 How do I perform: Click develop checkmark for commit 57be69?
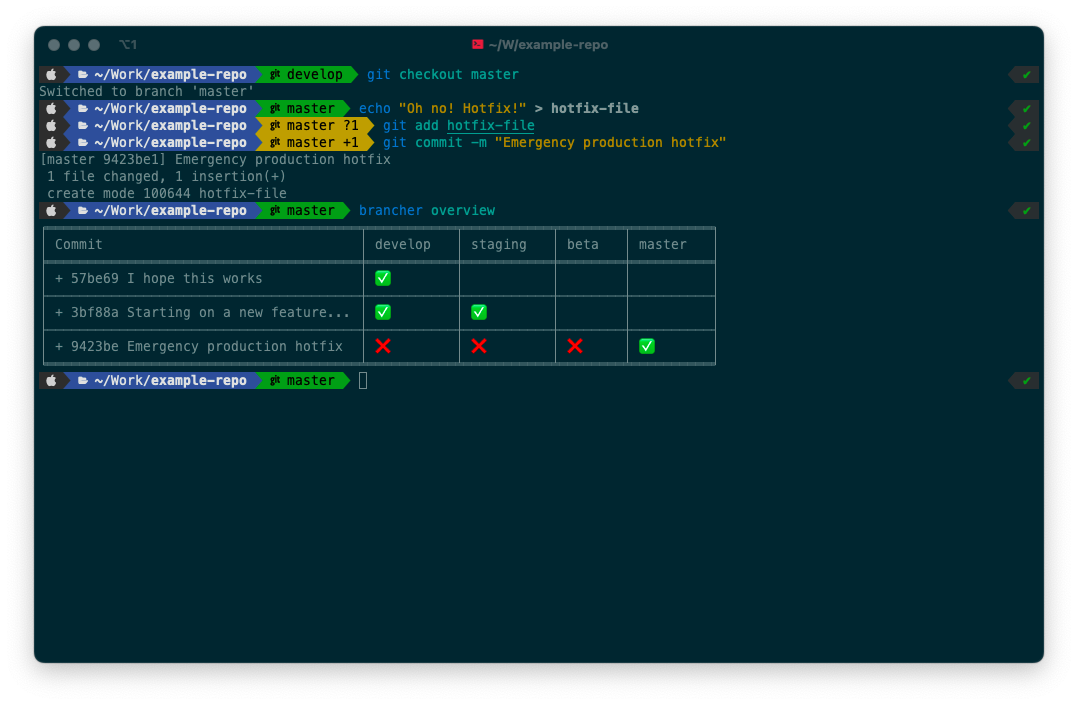click(383, 278)
